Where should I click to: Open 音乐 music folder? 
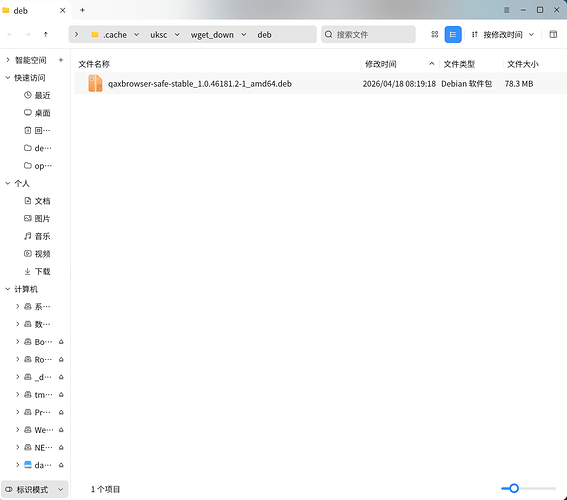(37, 236)
